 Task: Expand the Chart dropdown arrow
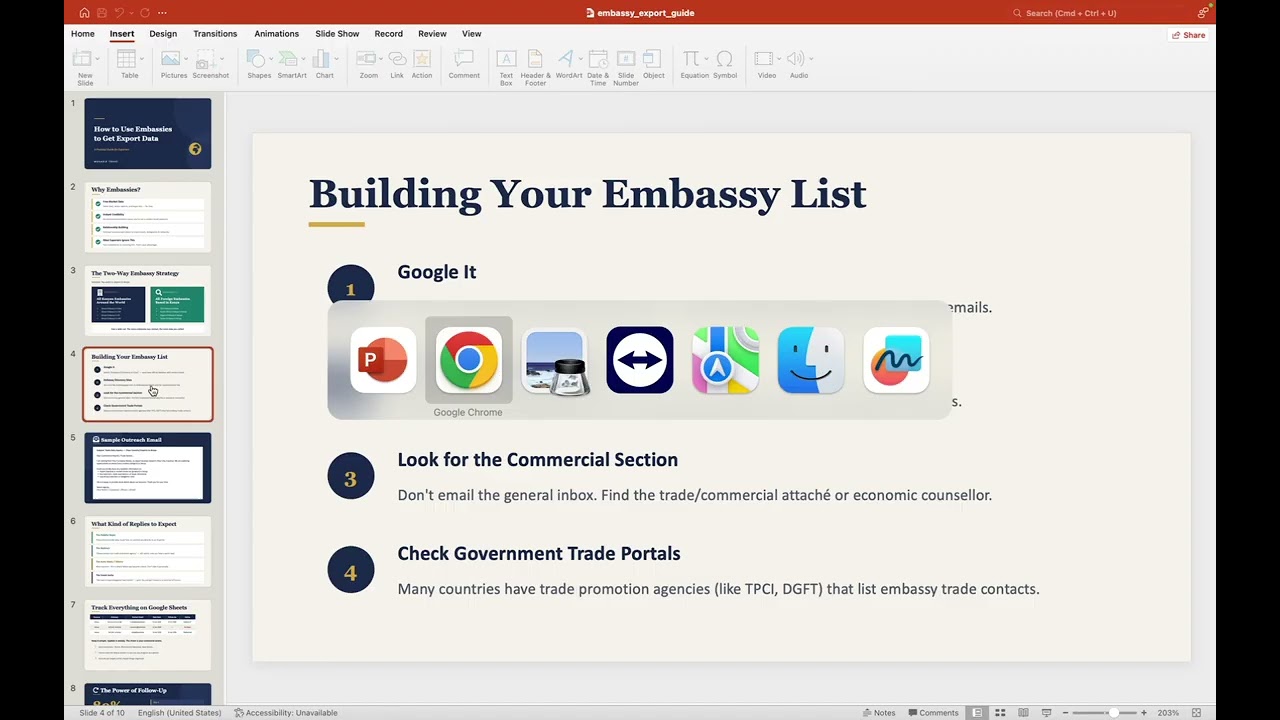pos(337,59)
